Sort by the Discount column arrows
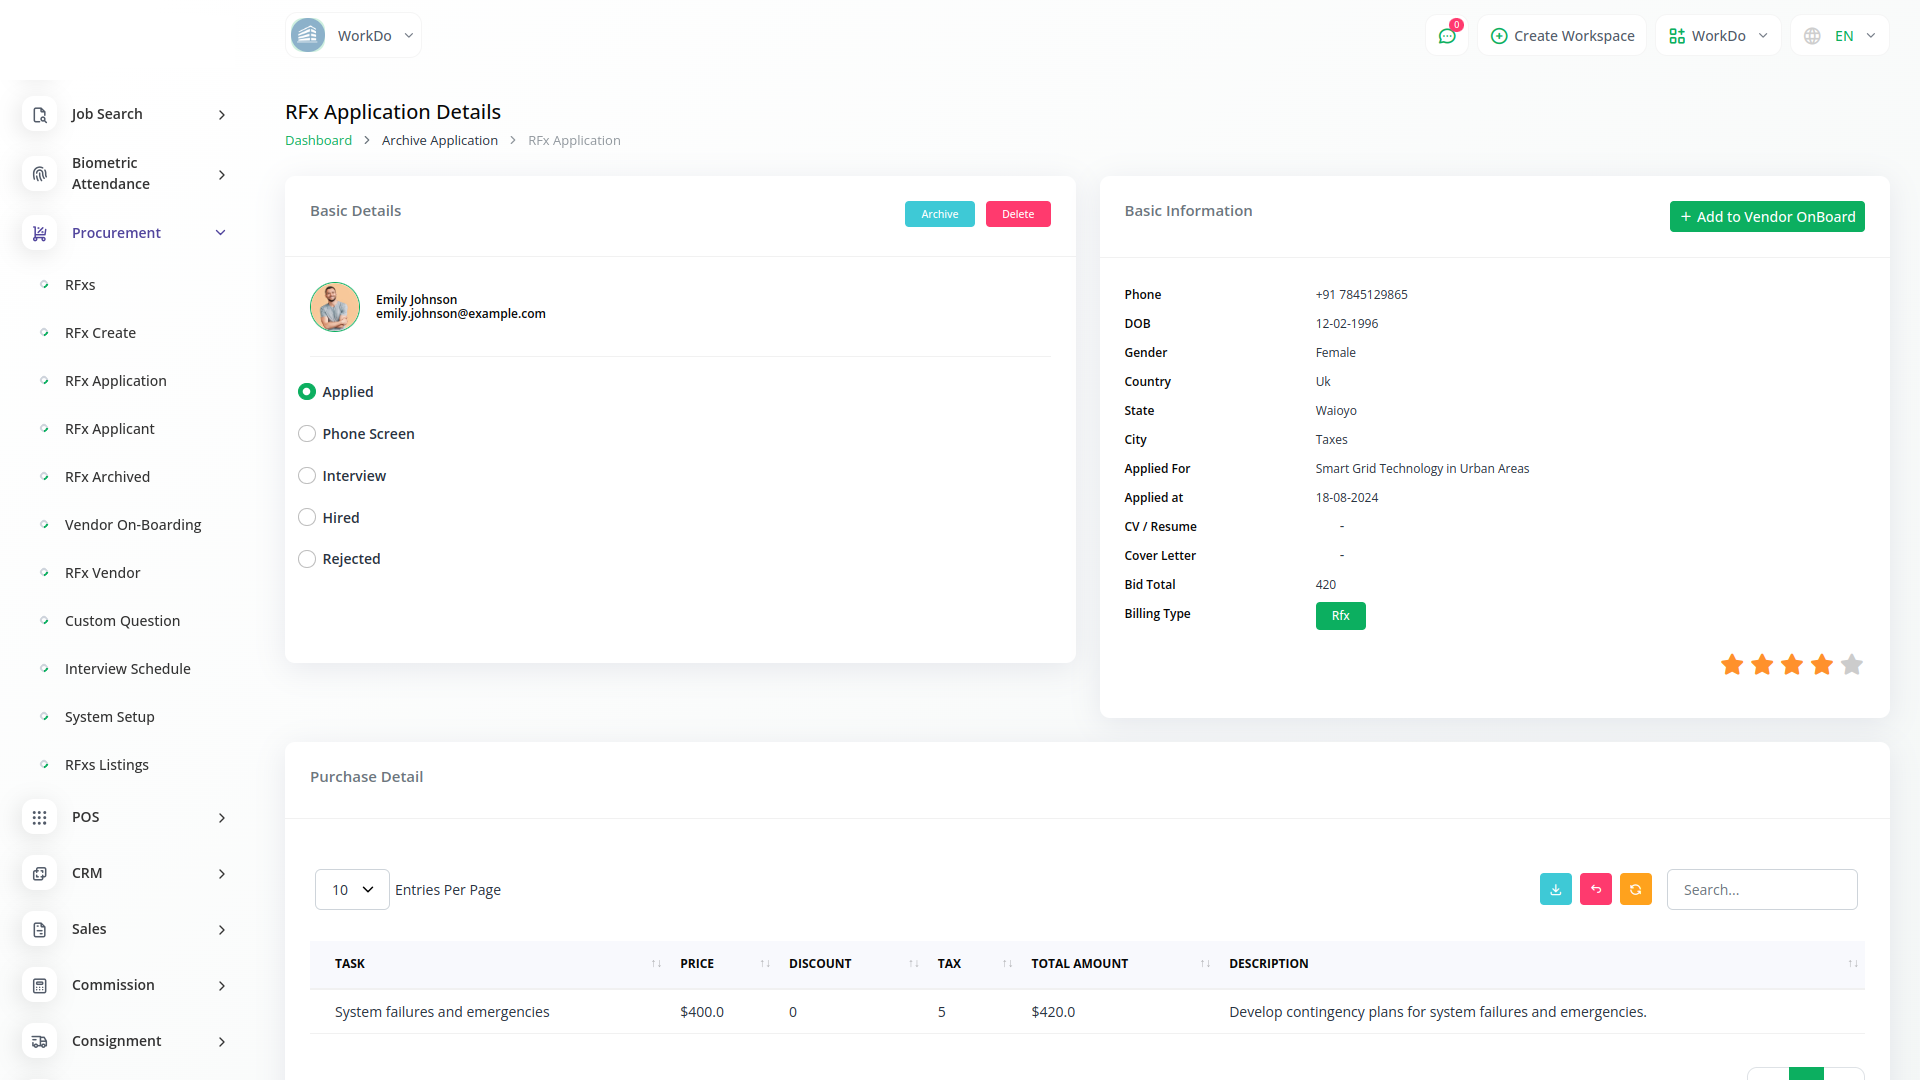 pos(914,964)
